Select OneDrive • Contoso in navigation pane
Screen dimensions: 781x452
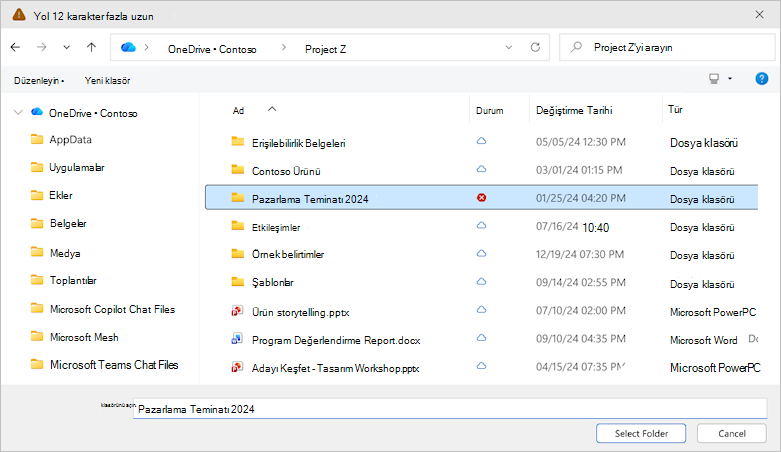point(93,113)
